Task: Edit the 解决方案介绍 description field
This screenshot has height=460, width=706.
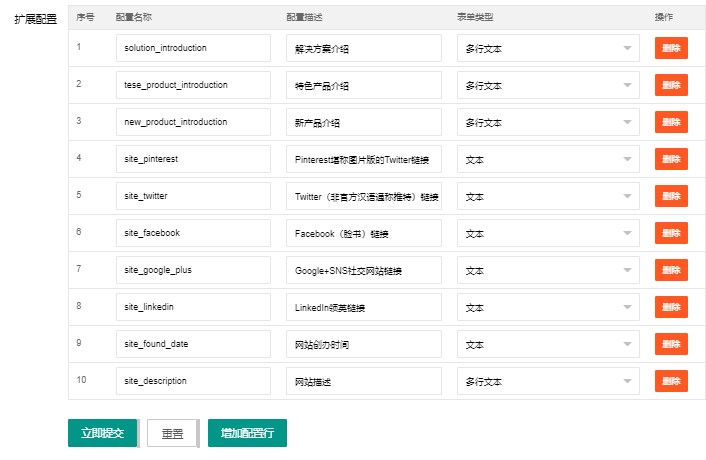Action: pos(364,48)
